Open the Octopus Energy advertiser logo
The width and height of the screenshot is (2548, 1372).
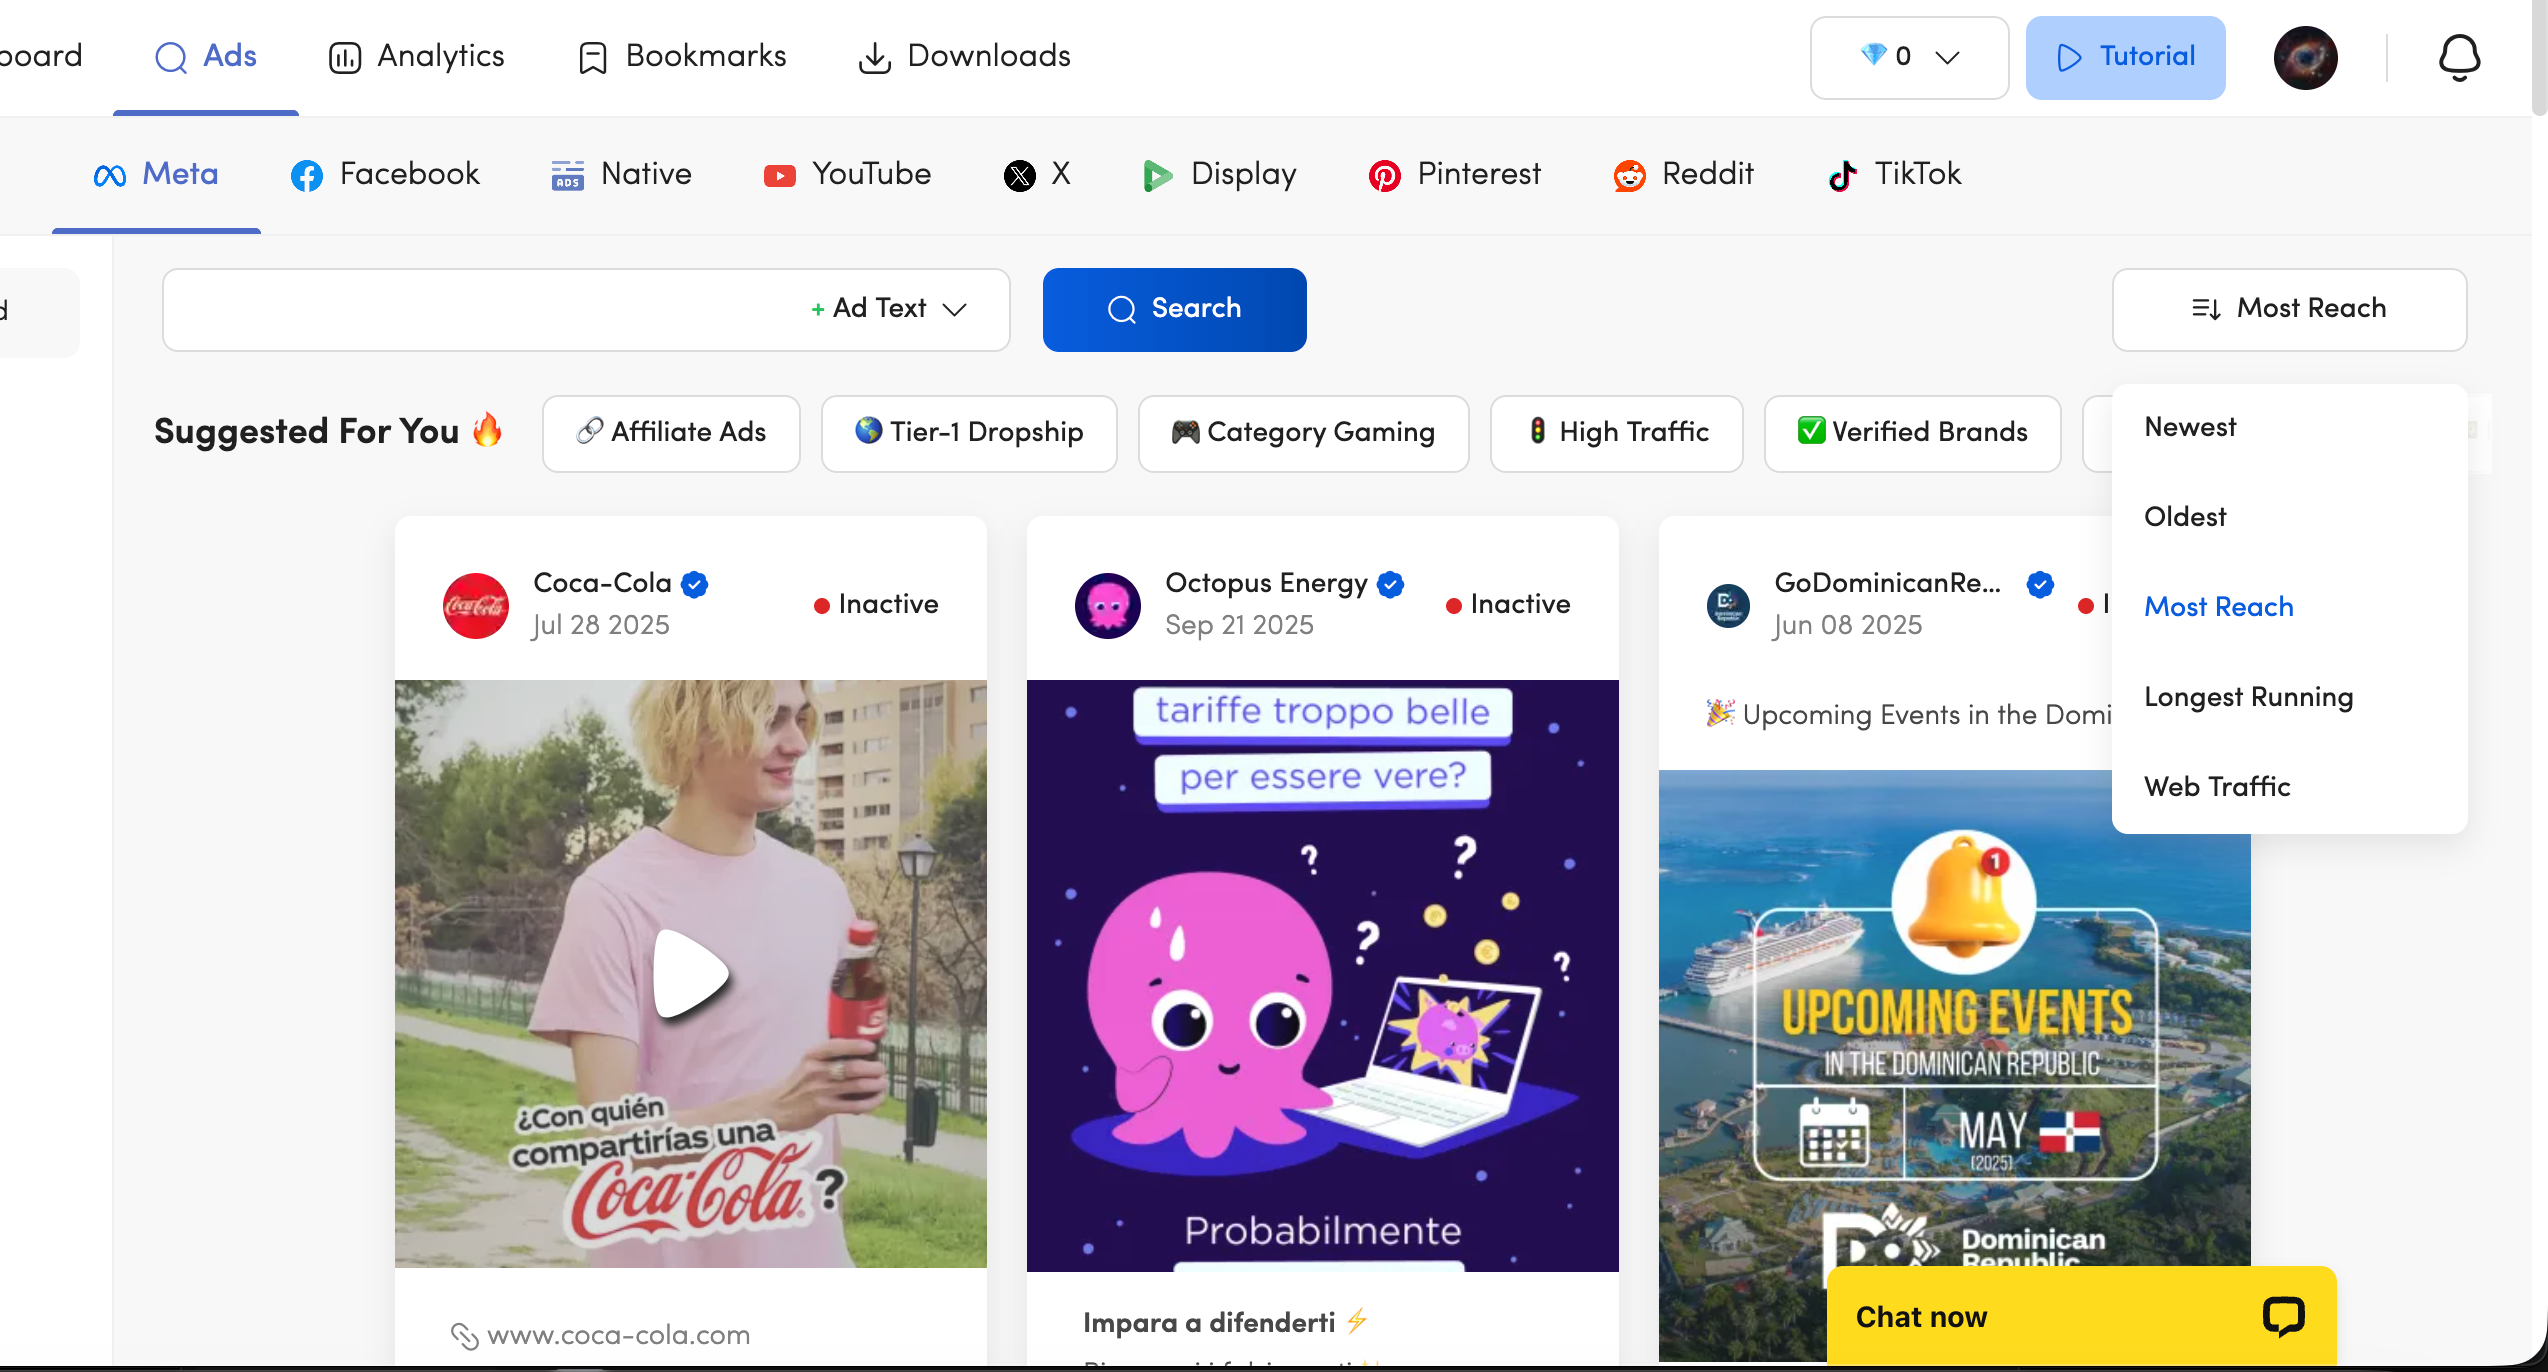(x=1108, y=605)
